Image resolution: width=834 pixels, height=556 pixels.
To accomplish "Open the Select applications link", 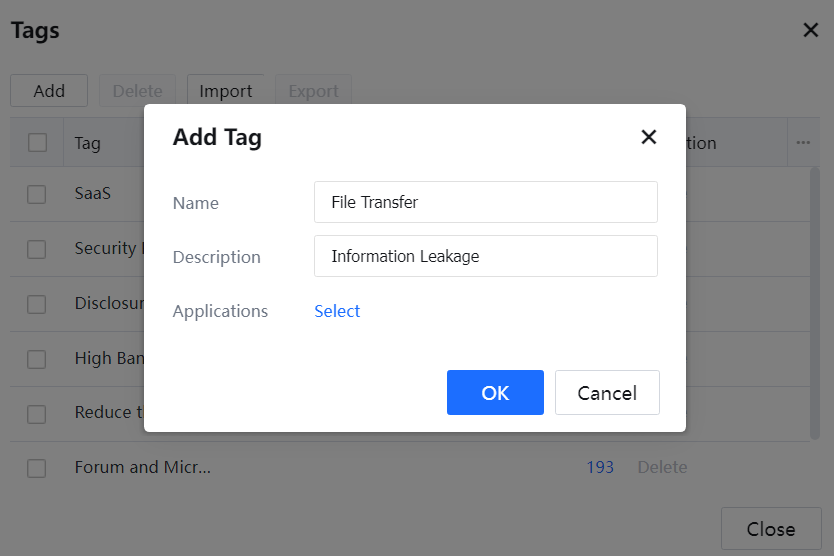I will [x=337, y=311].
